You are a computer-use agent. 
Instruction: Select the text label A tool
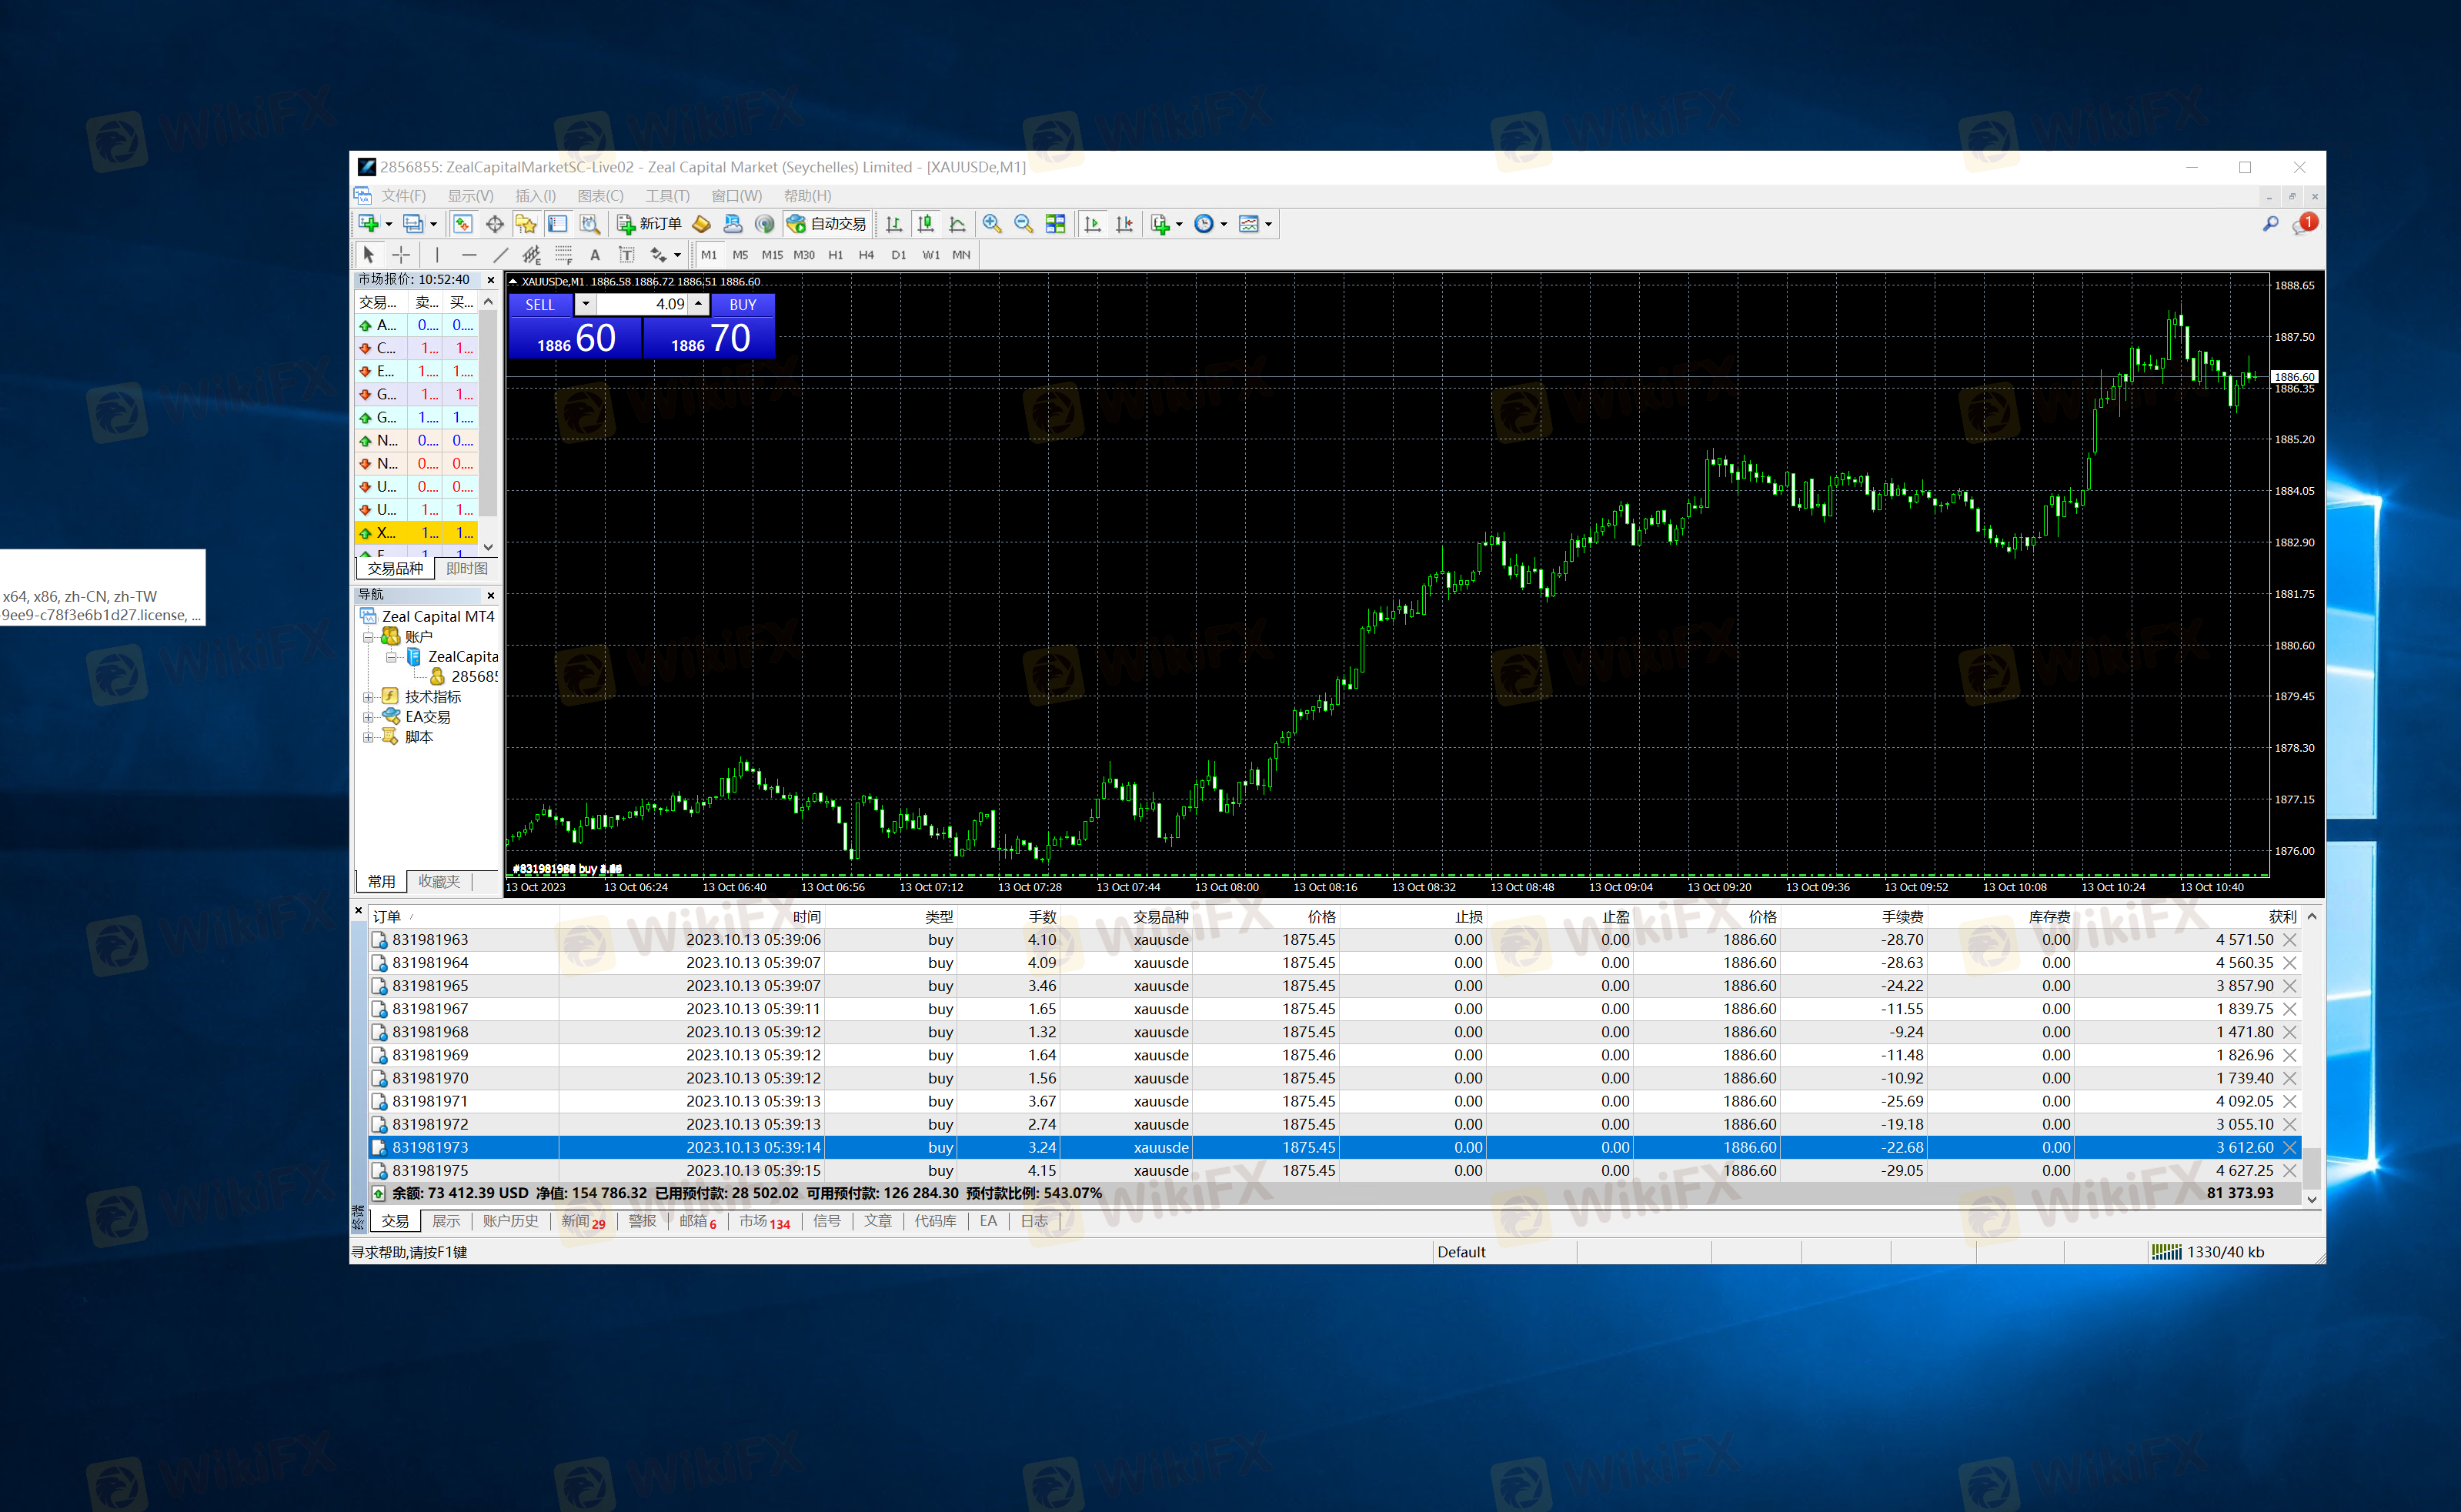point(595,255)
